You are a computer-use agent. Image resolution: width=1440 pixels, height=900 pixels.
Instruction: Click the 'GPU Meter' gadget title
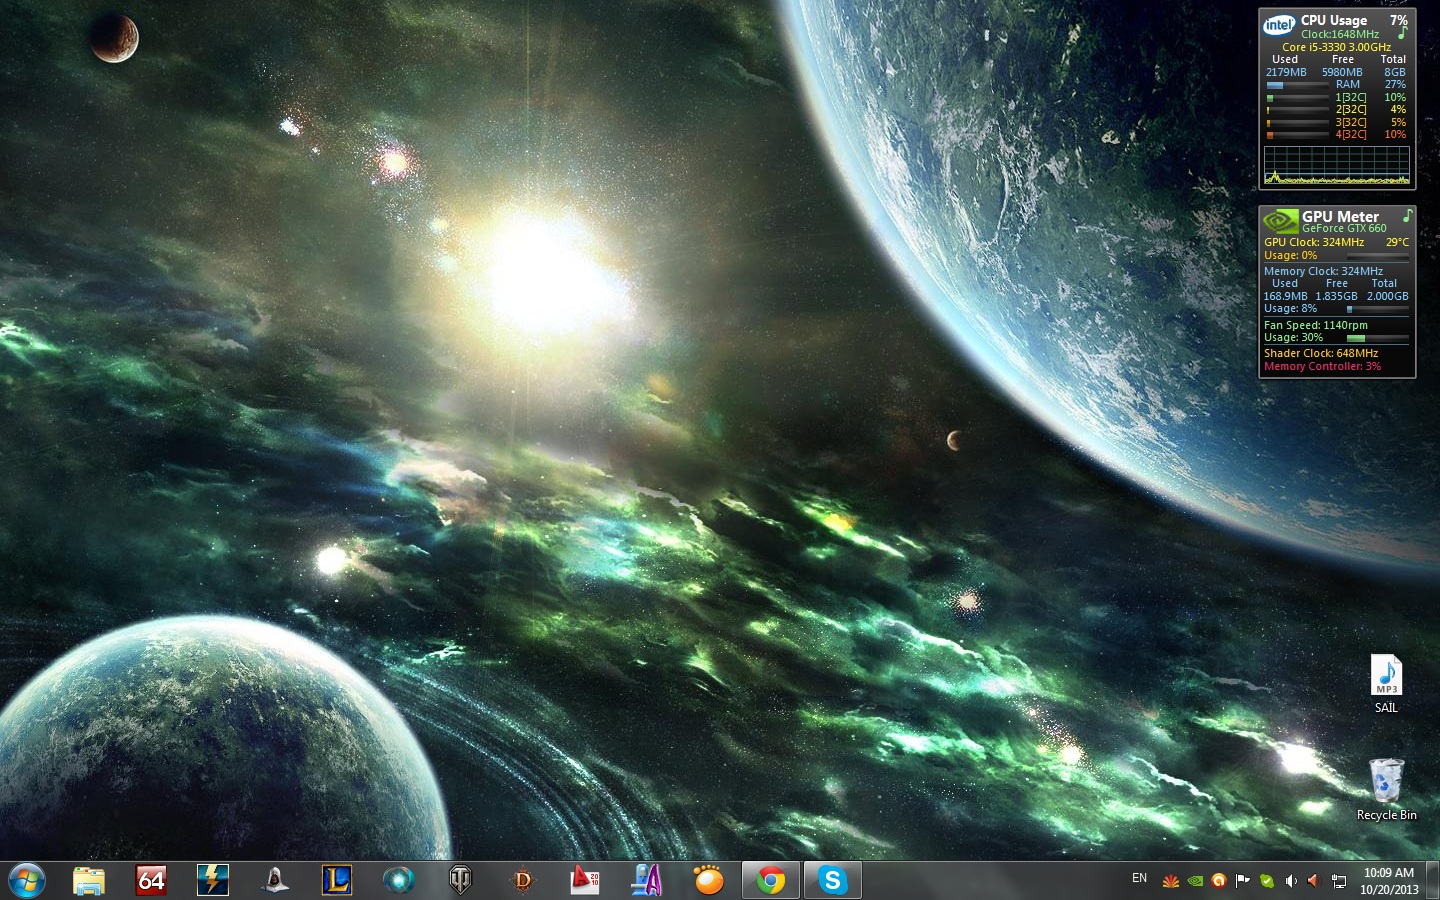coord(1340,216)
